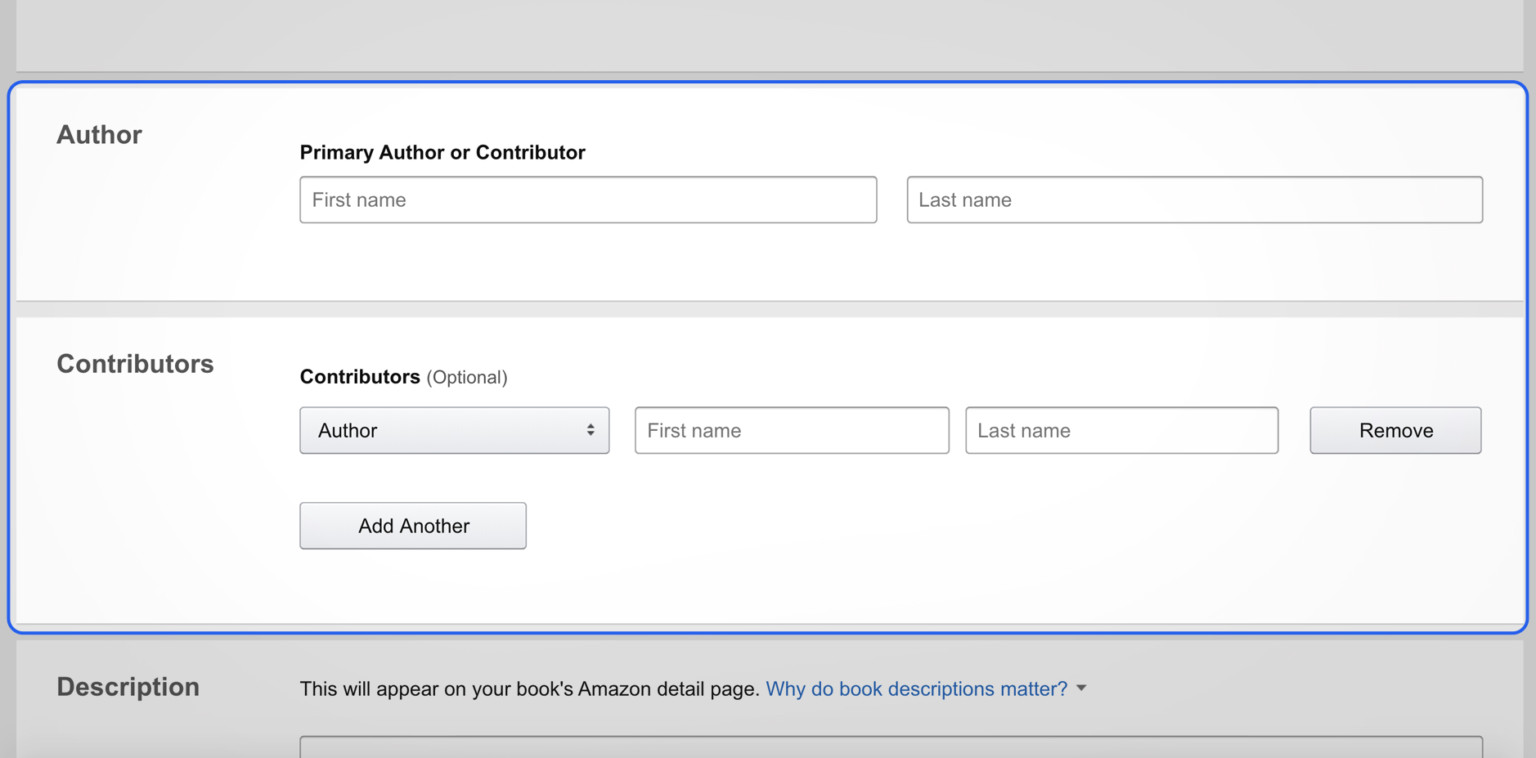Click the Description section heading
The image size is (1536, 758).
(128, 687)
